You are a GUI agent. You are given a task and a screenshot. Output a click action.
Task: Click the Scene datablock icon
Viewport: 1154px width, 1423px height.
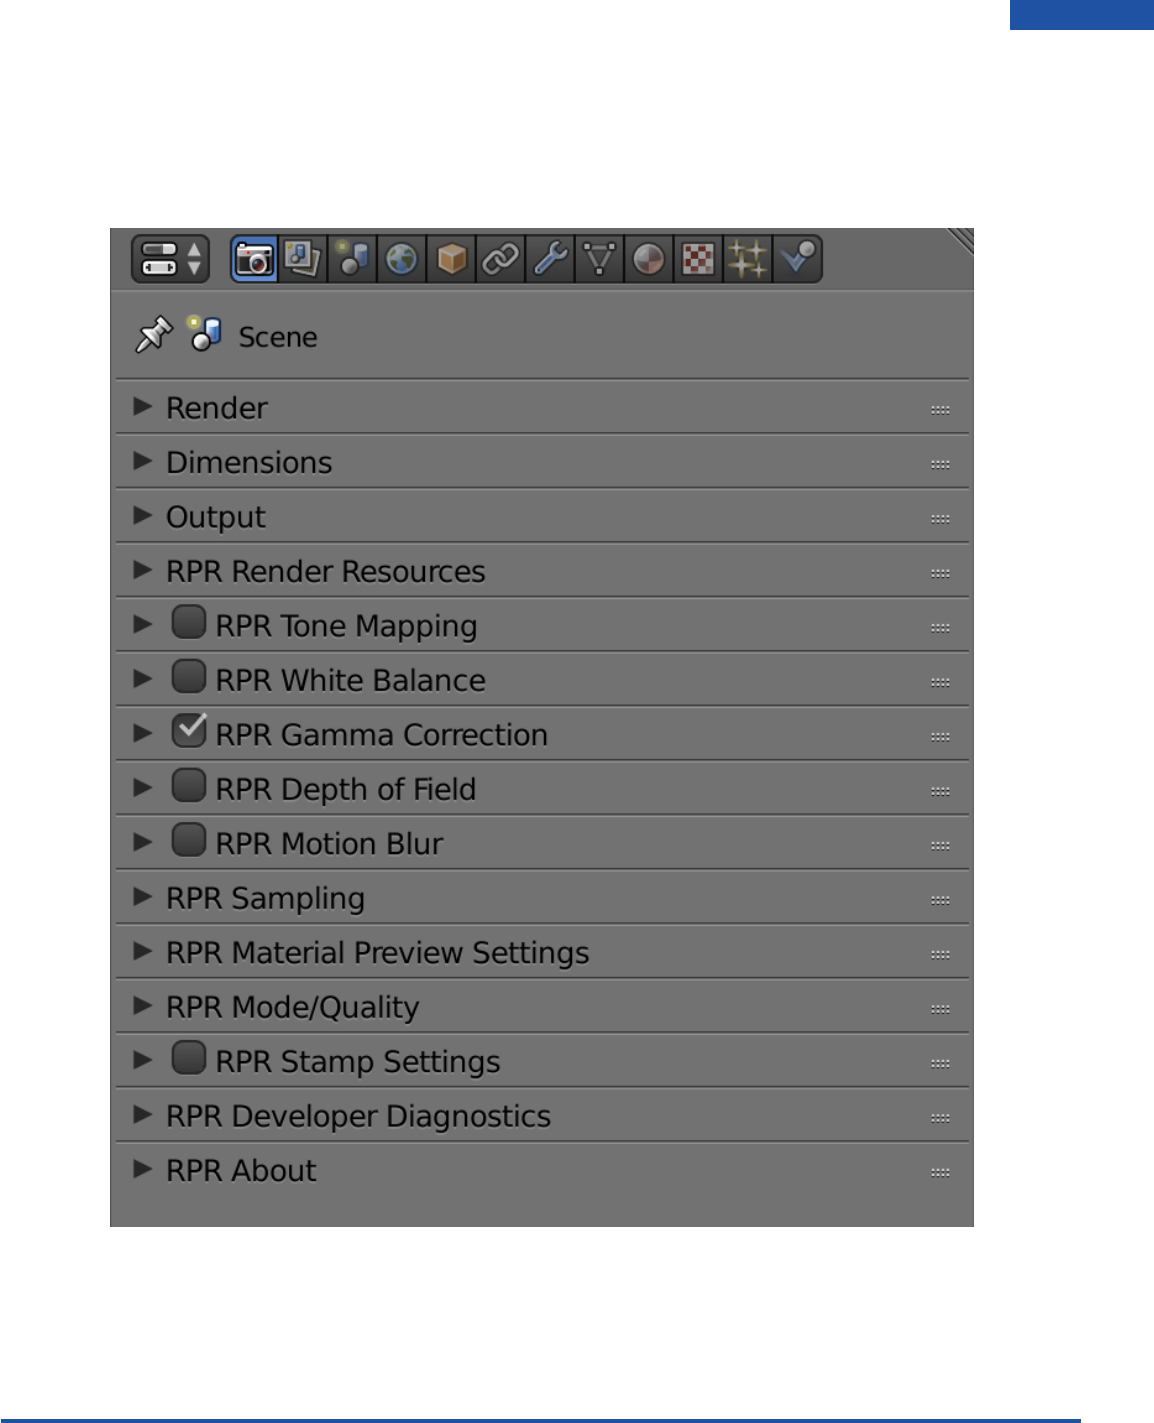click(204, 333)
